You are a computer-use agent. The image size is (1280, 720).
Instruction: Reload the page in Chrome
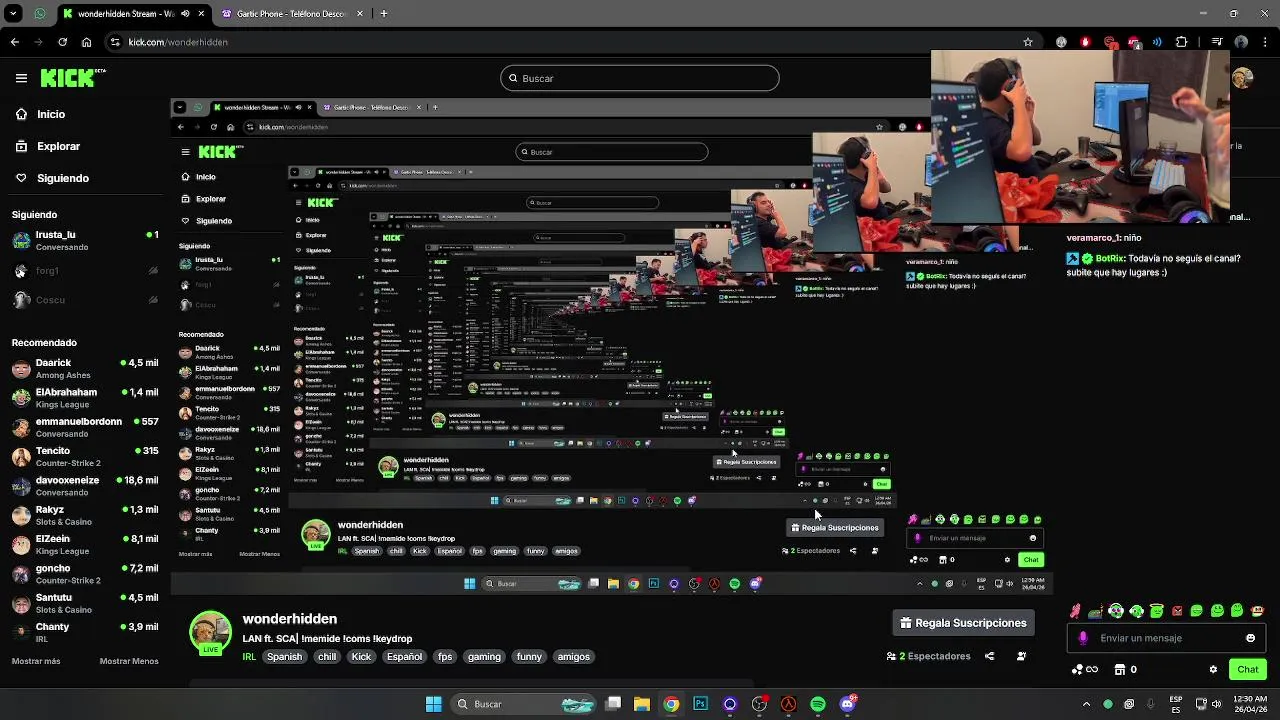pos(63,42)
